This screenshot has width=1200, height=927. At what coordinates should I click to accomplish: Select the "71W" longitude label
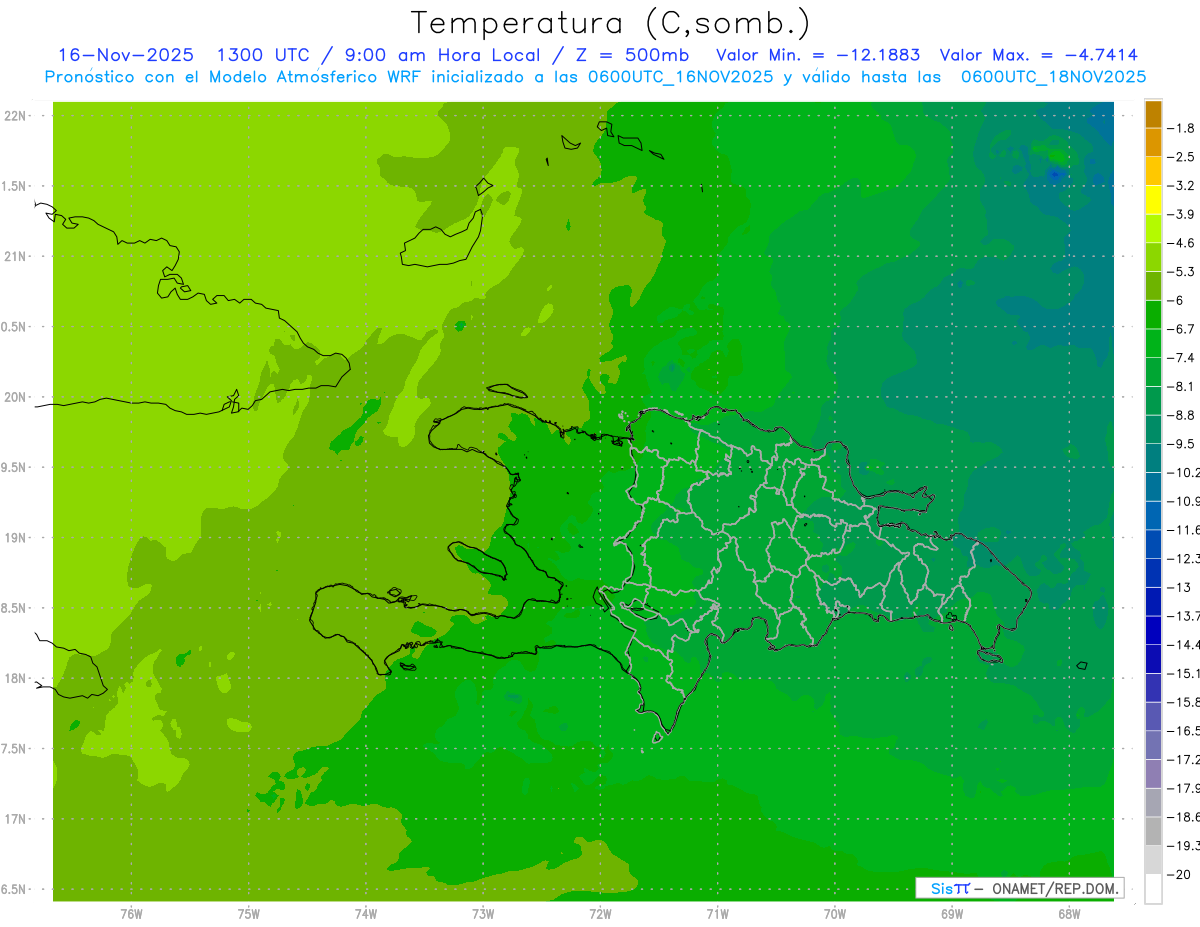[x=717, y=914]
